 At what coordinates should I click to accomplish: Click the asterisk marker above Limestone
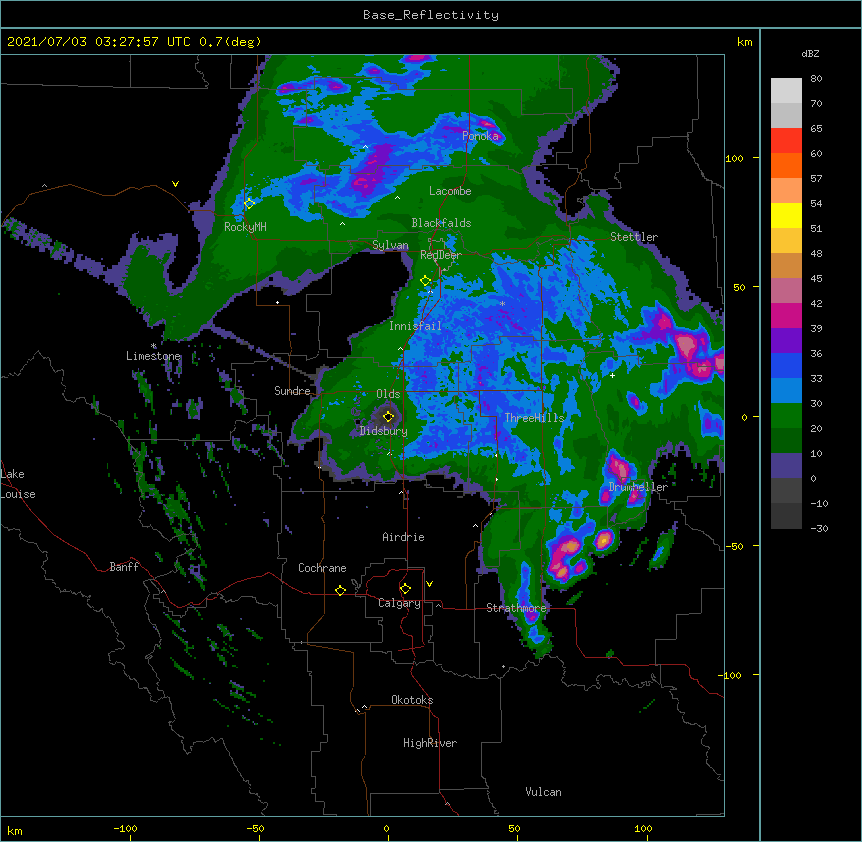click(x=153, y=346)
